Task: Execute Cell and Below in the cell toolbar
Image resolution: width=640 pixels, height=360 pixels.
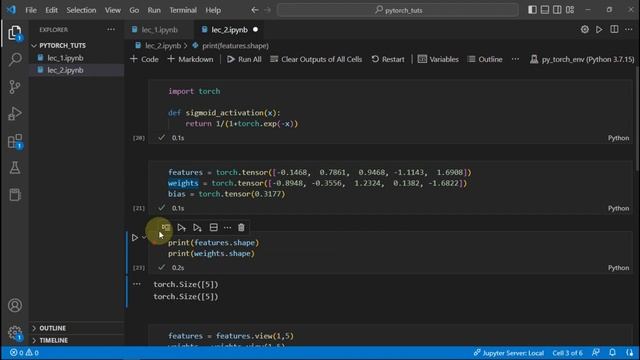Action: [197, 227]
